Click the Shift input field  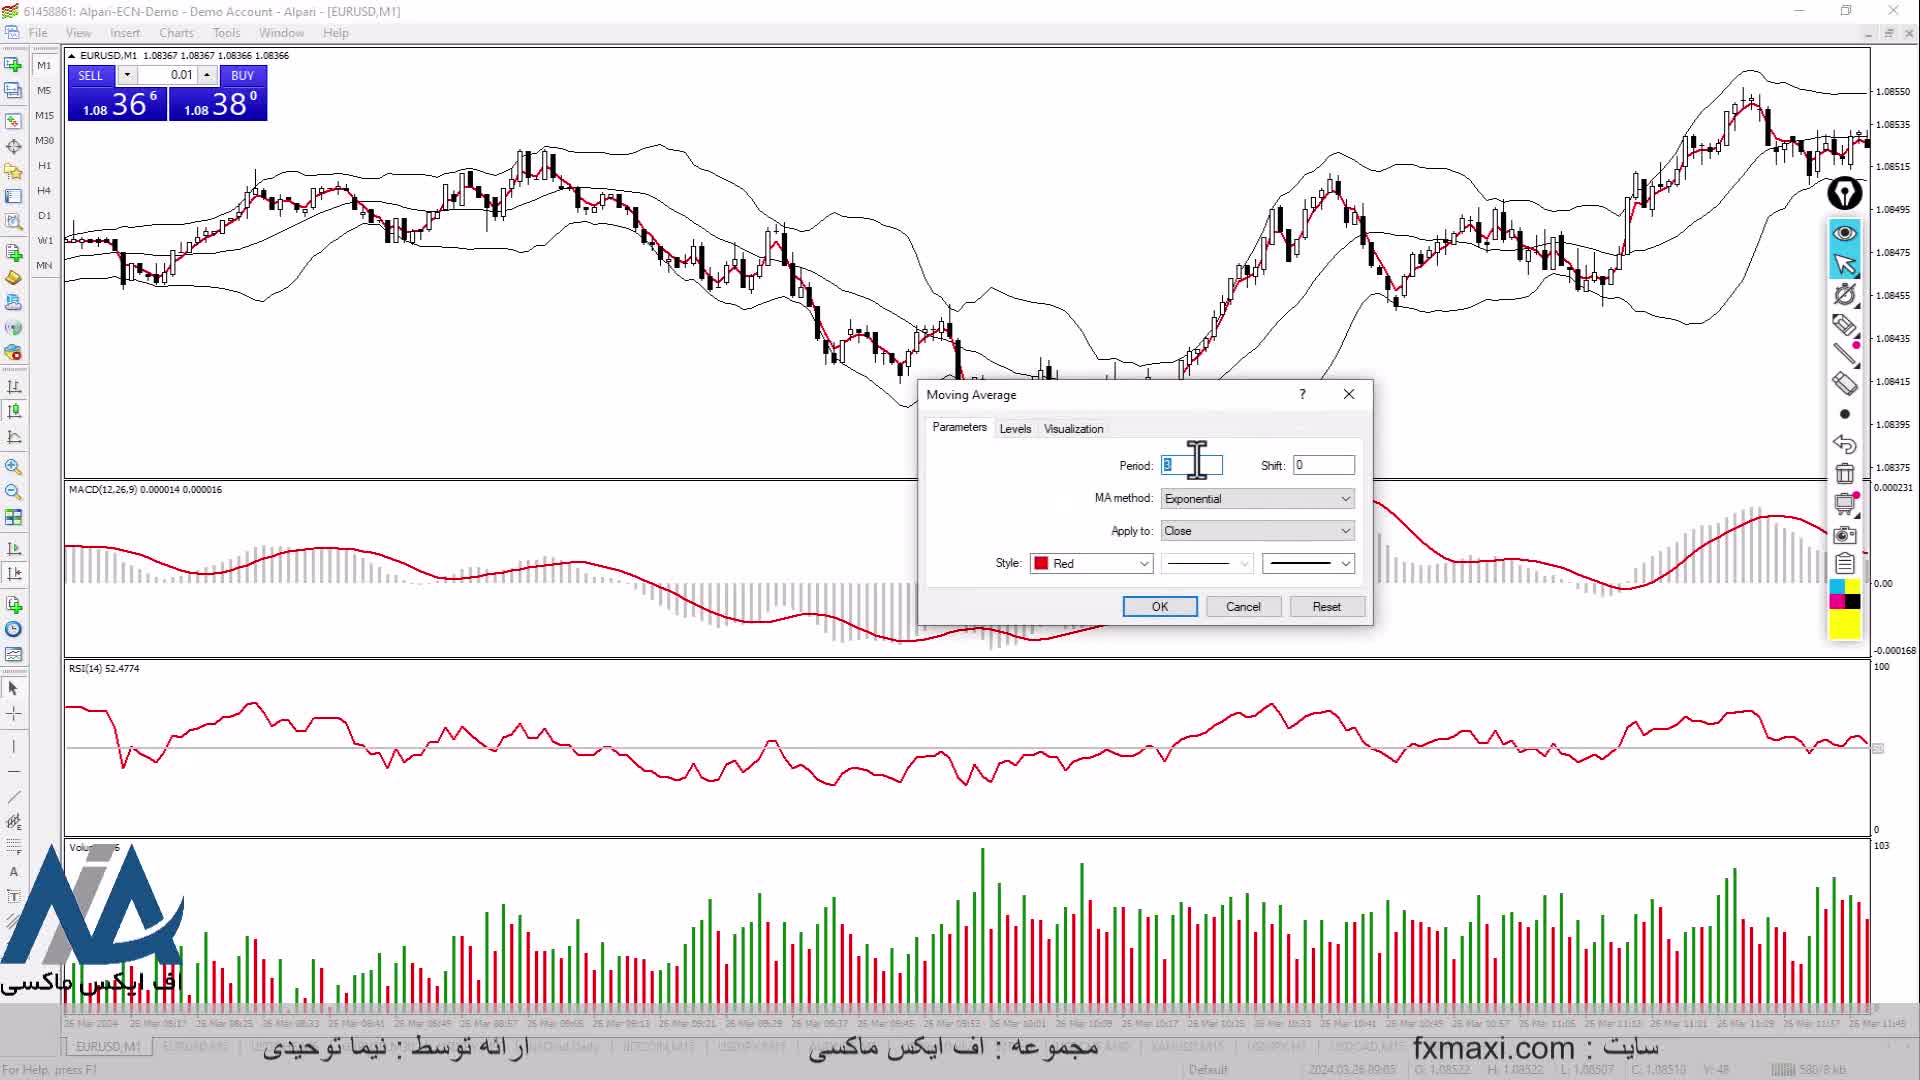click(1323, 465)
